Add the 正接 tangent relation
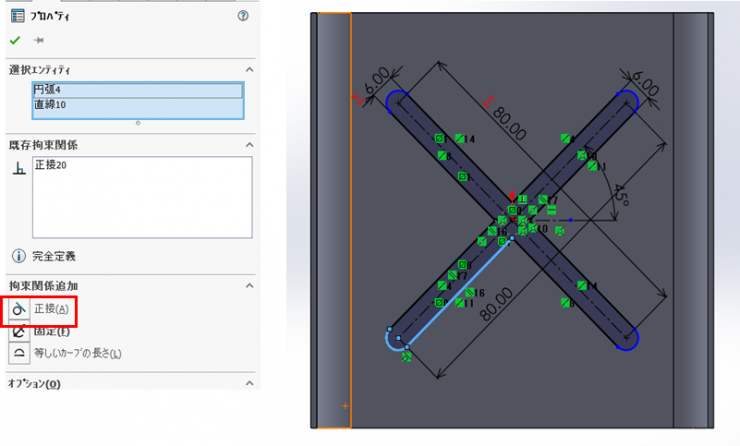The image size is (740, 446). [x=20, y=310]
